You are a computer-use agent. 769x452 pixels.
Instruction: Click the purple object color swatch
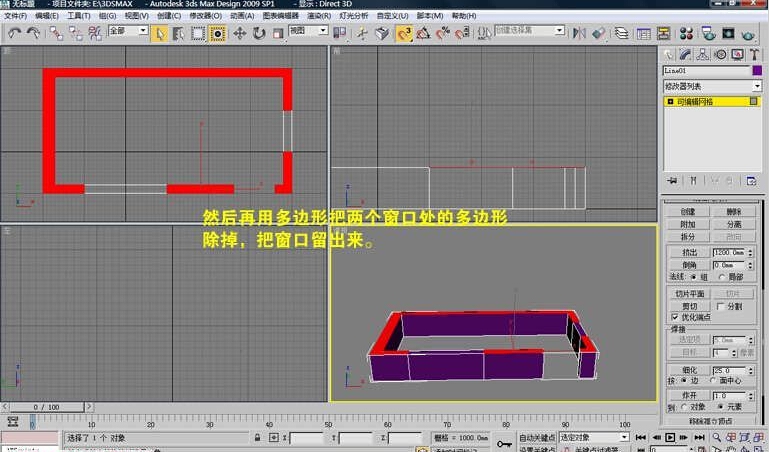(757, 71)
